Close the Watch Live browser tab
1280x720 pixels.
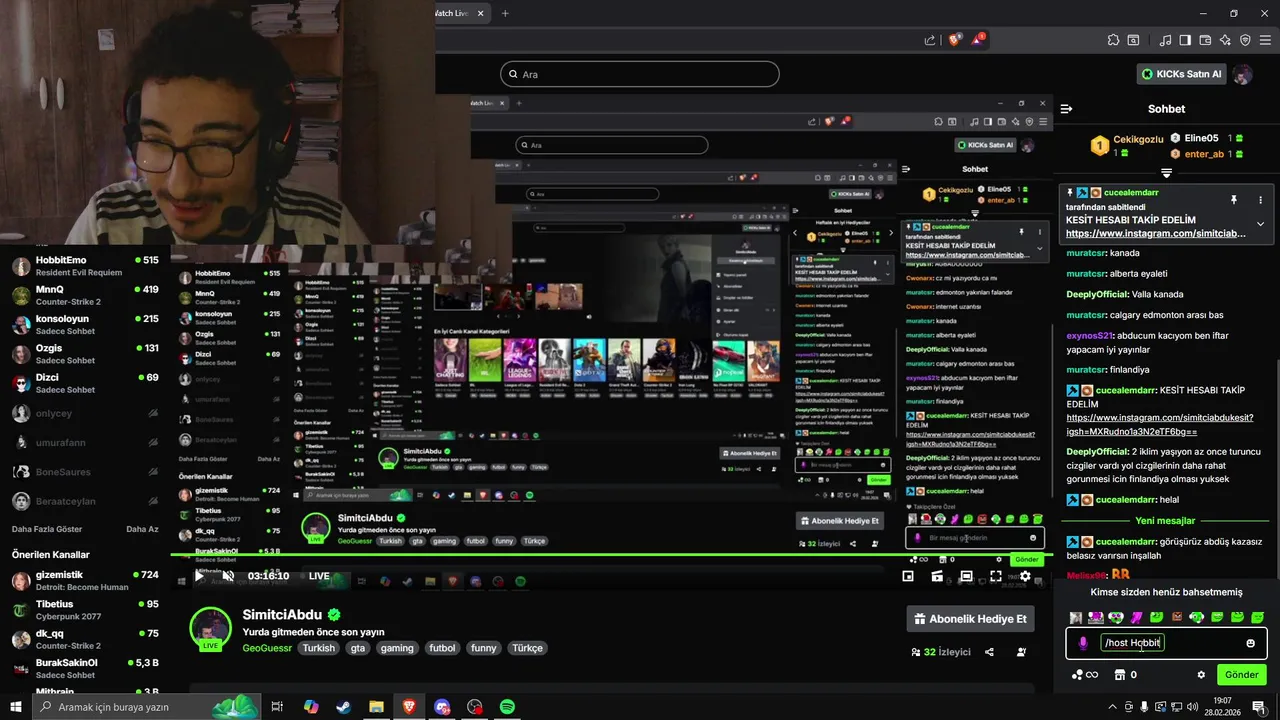(x=481, y=13)
